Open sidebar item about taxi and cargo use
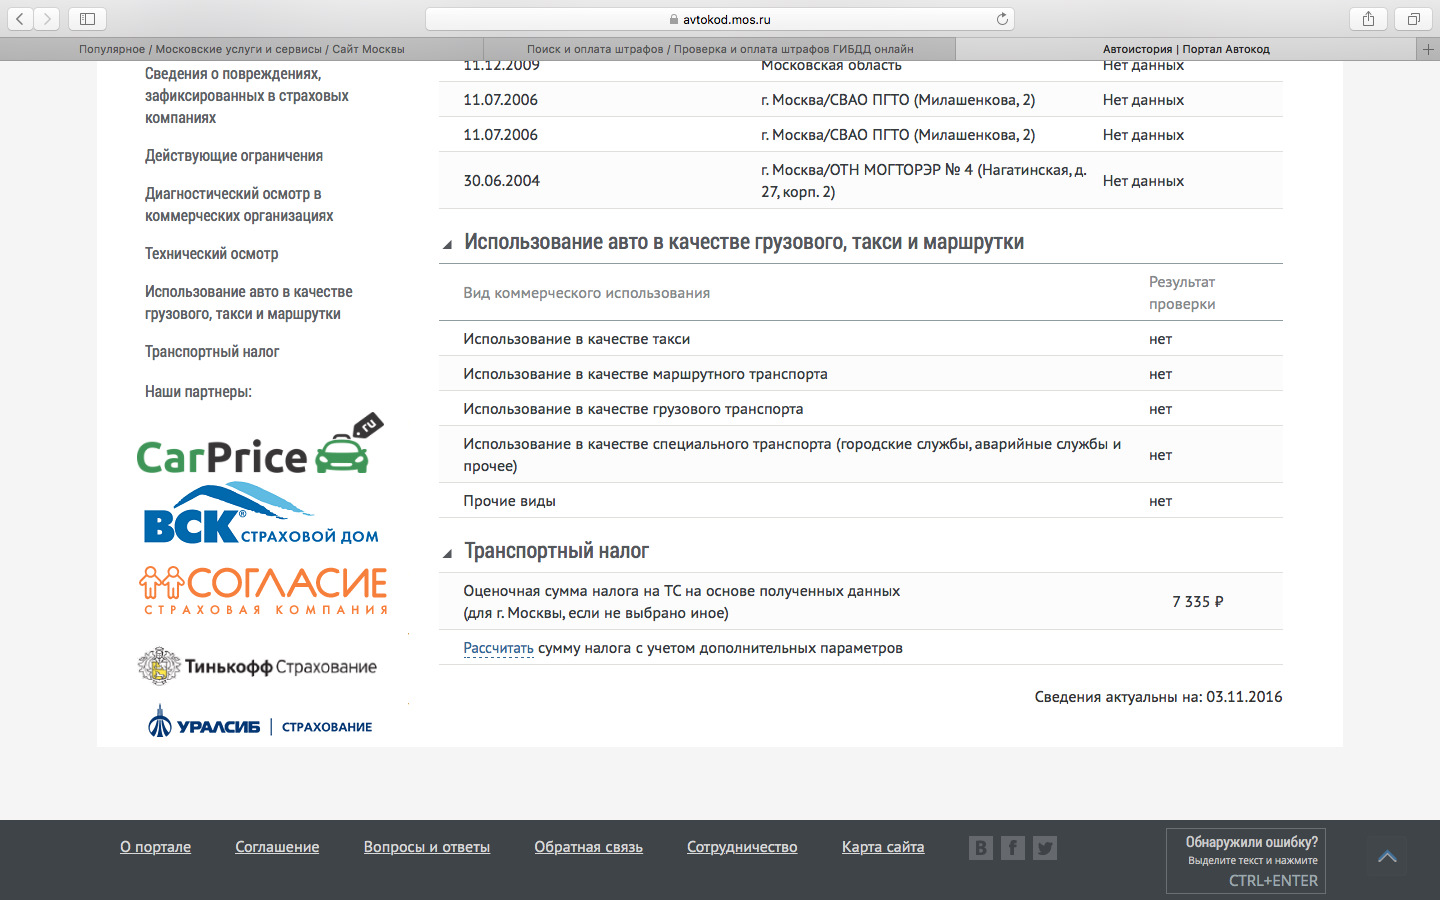Viewport: 1440px width, 900px height. (249, 303)
